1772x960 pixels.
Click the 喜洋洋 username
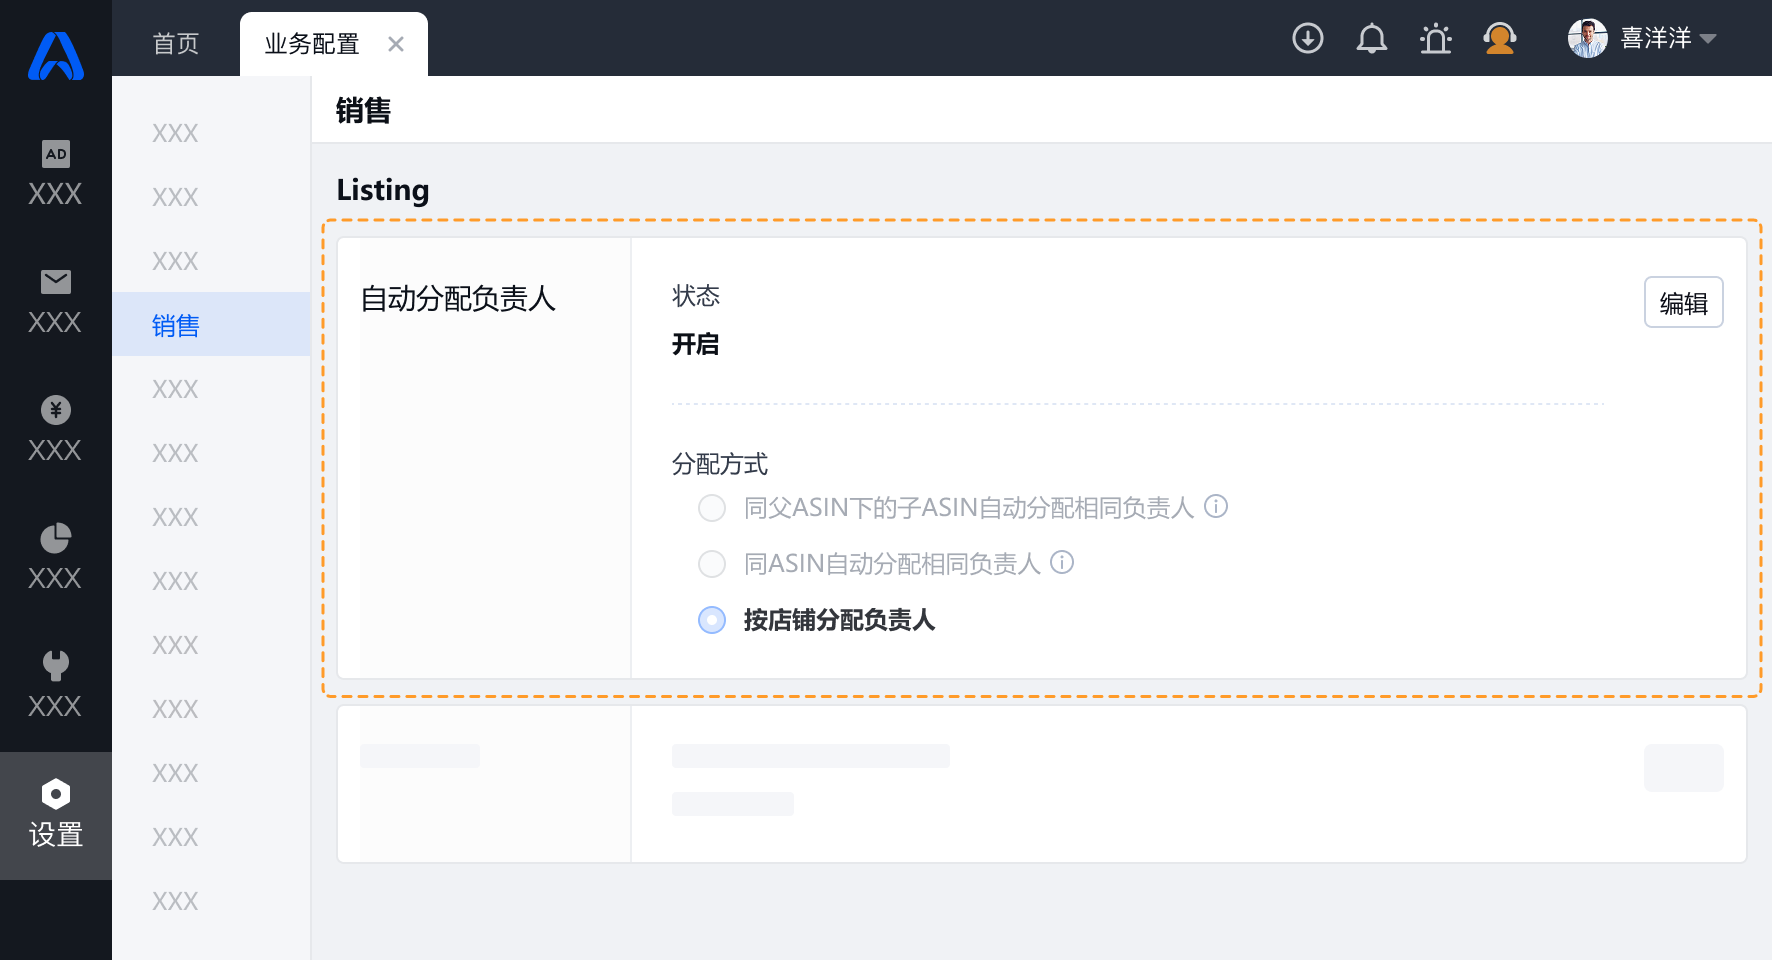coord(1656,38)
